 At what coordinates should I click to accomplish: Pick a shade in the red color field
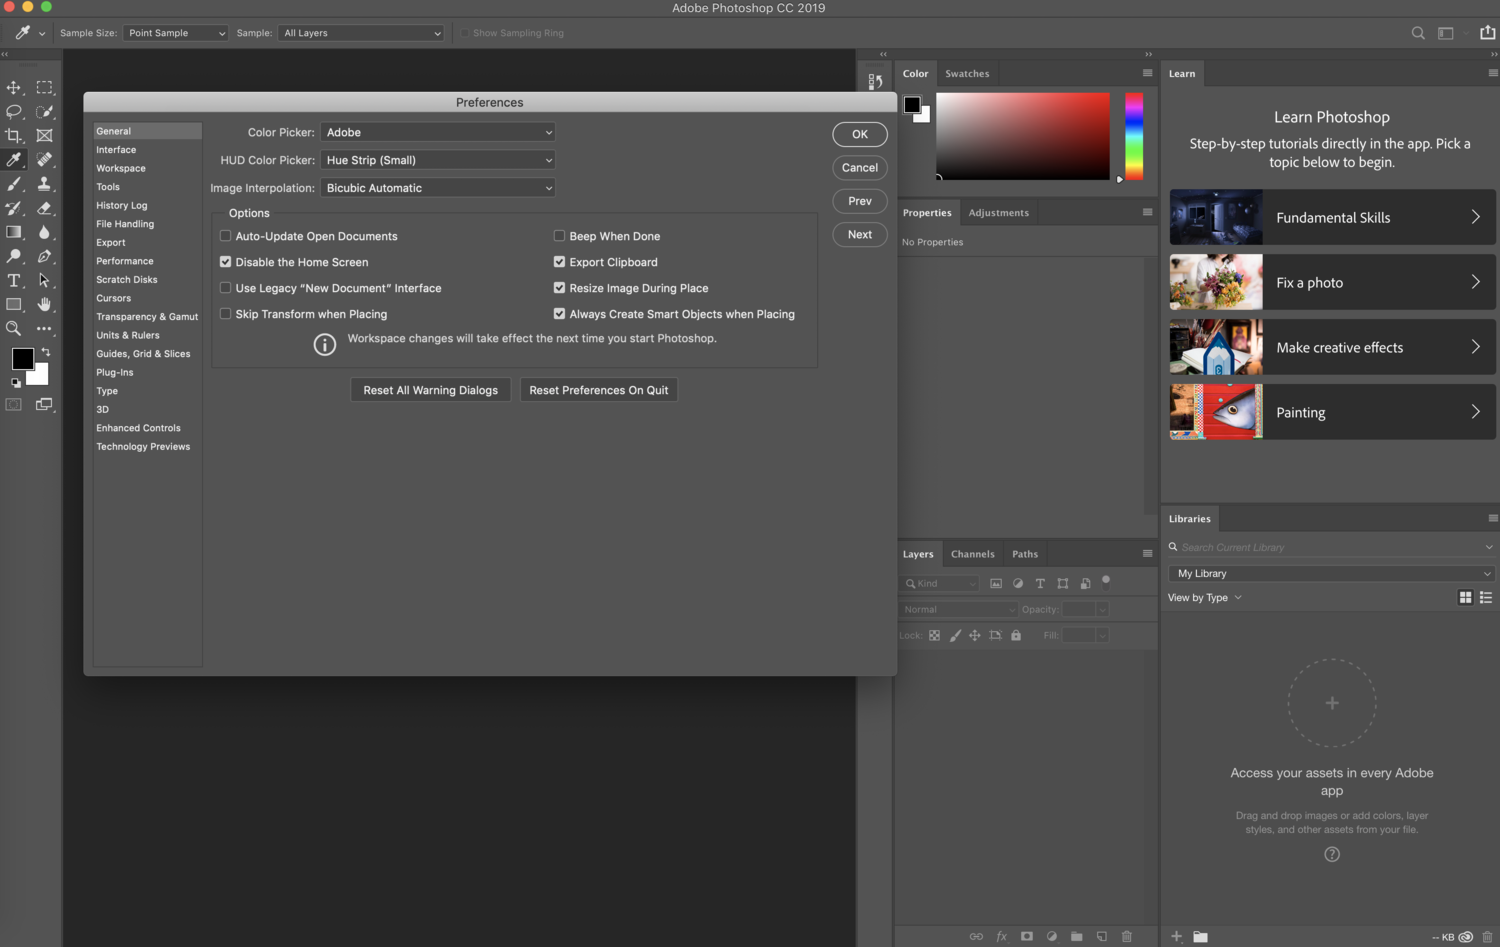[1023, 136]
